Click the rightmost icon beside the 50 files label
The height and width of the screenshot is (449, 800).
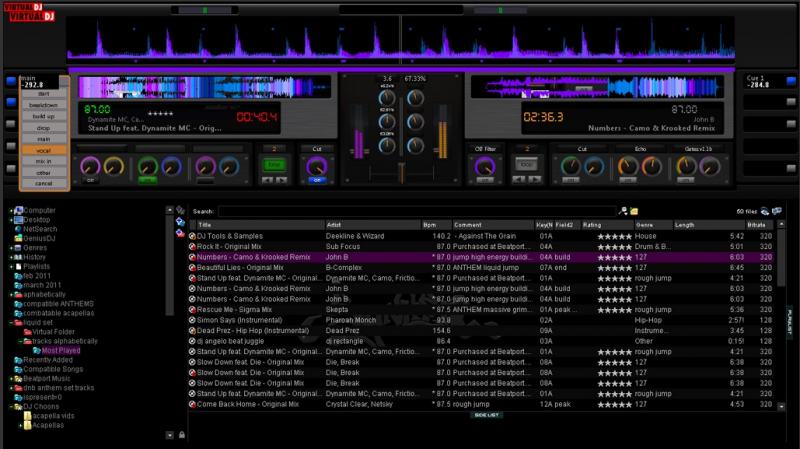777,211
